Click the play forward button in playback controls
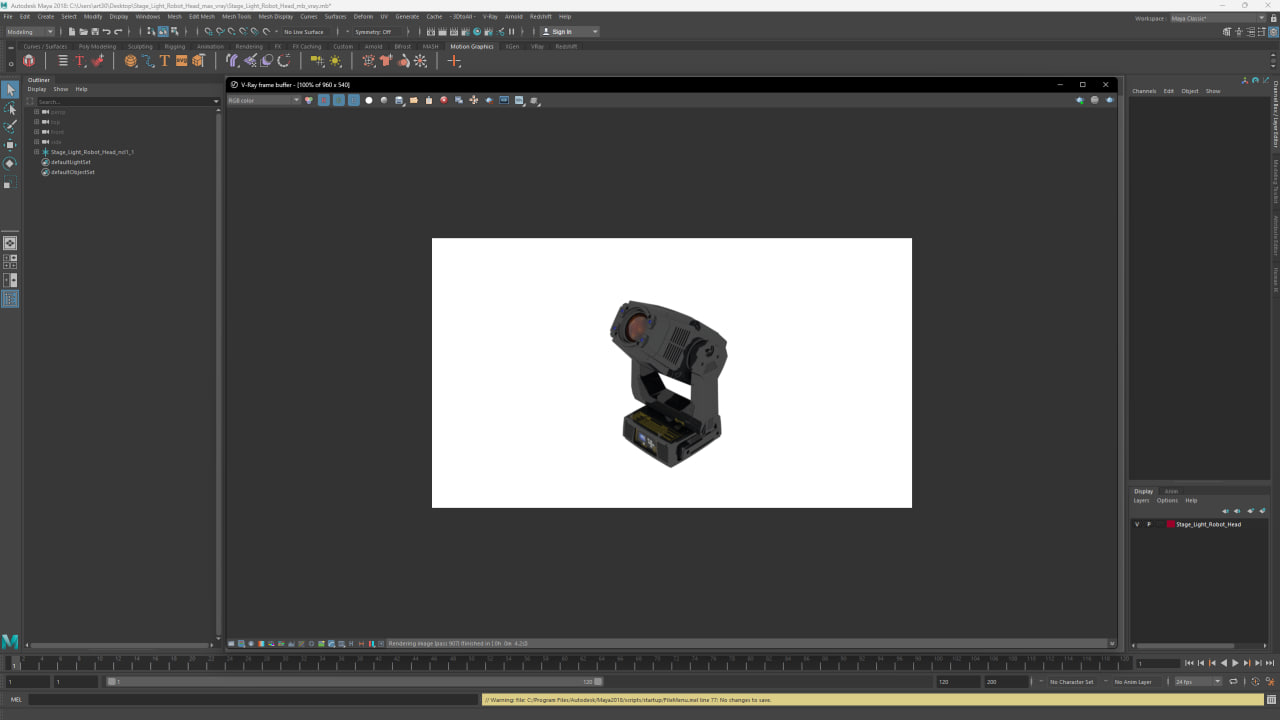Image resolution: width=1280 pixels, height=720 pixels. 1235,663
